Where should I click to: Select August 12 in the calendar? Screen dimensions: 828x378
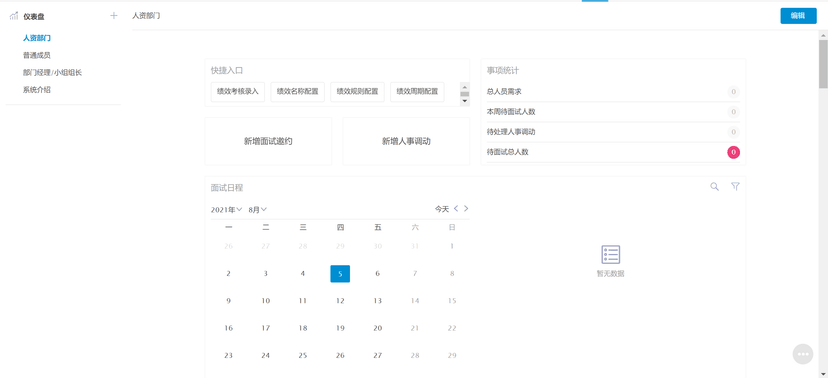(x=340, y=301)
